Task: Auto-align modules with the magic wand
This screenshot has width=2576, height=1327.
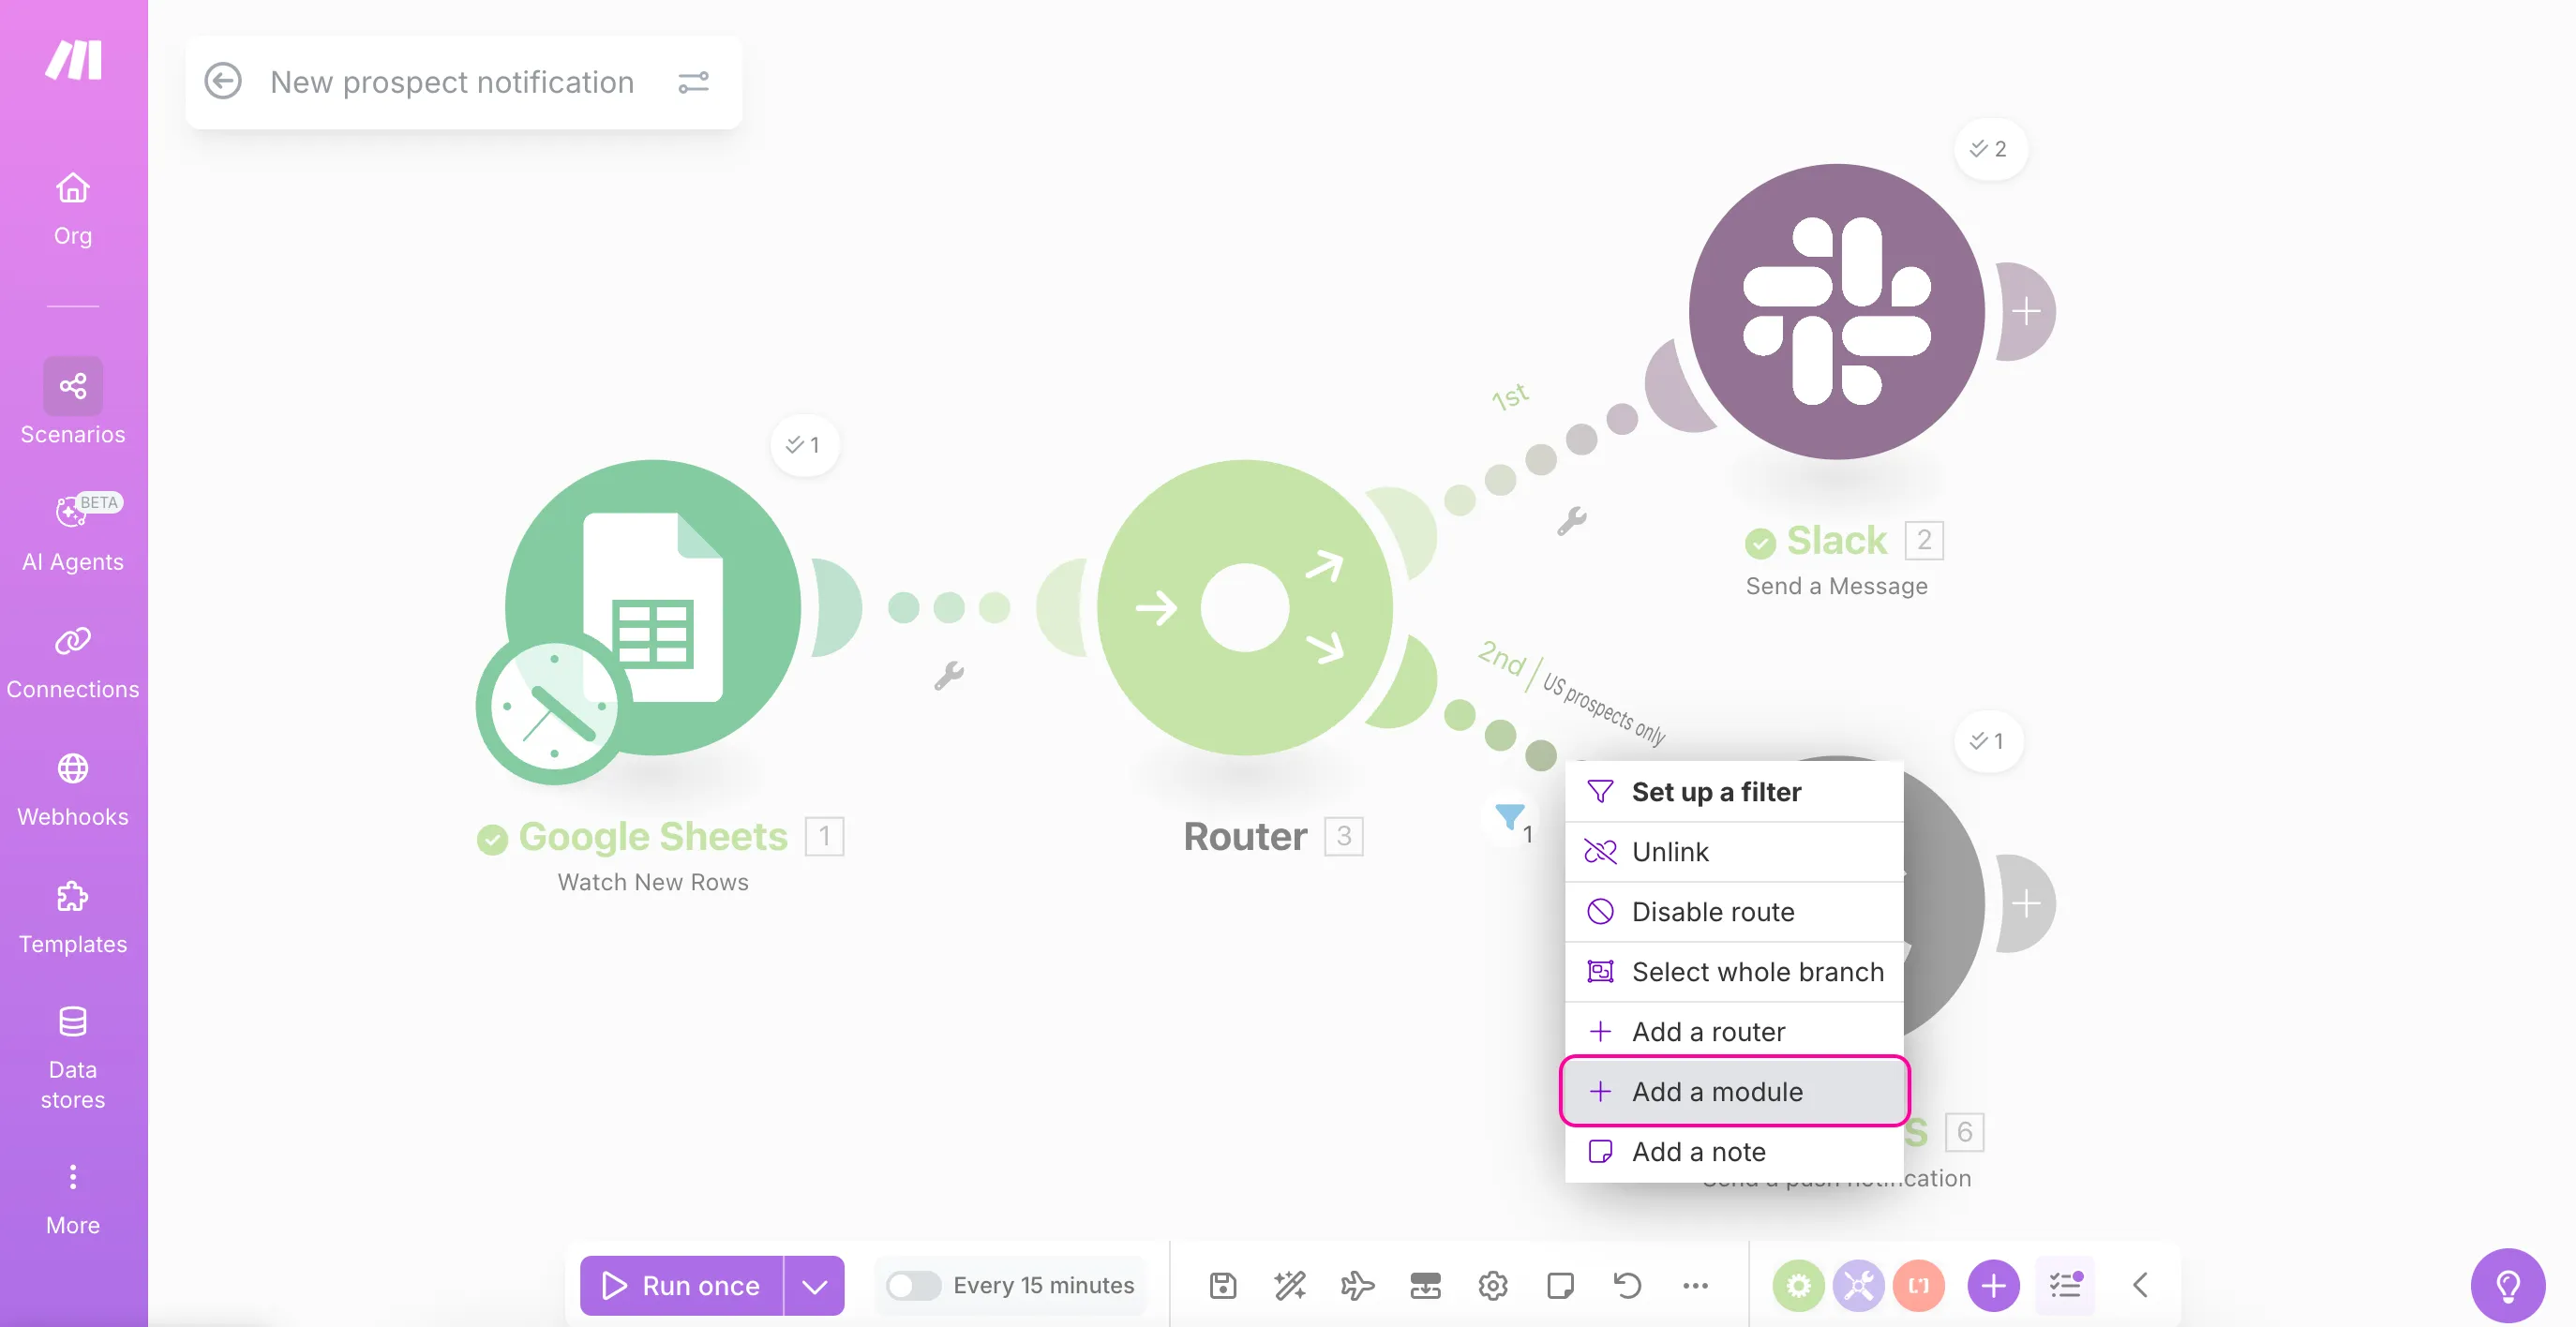Action: pos(1290,1286)
